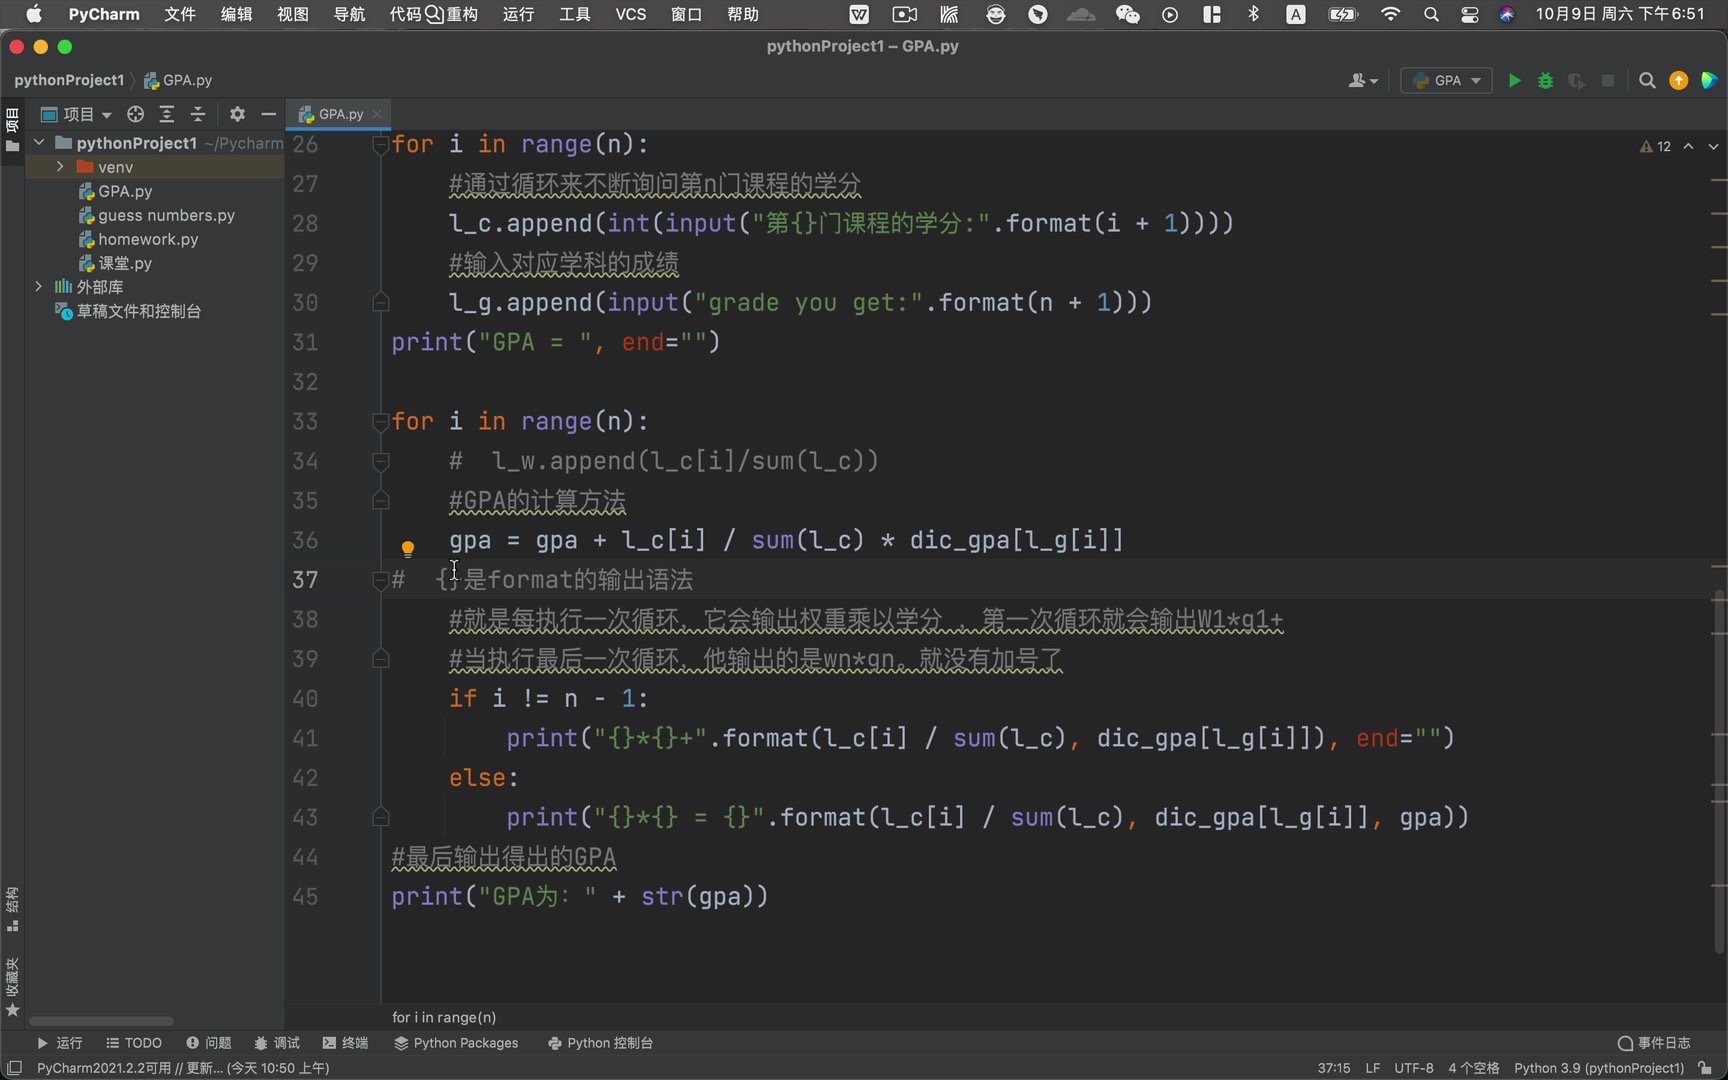1728x1080 pixels.
Task: Click the 37:15 caret position indicator
Action: click(1334, 1068)
